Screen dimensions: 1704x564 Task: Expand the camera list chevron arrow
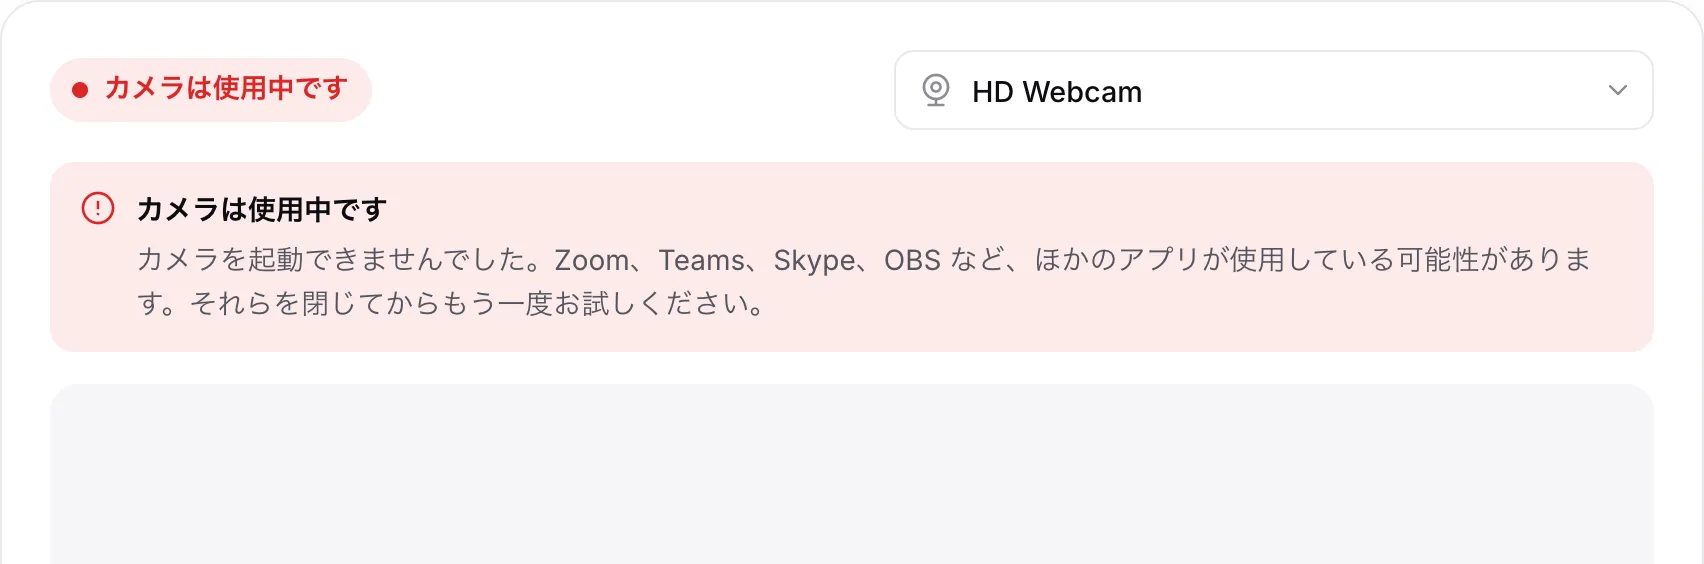(1617, 90)
